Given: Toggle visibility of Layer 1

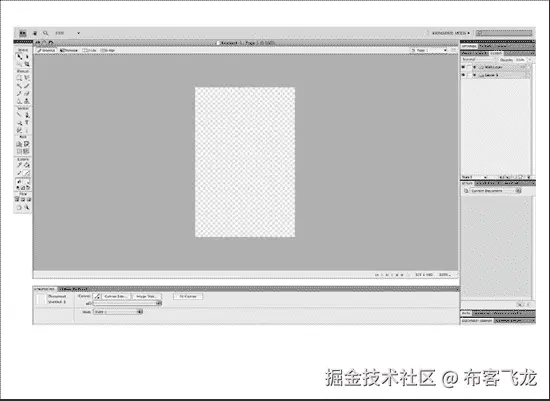Looking at the screenshot, I should click(x=463, y=75).
